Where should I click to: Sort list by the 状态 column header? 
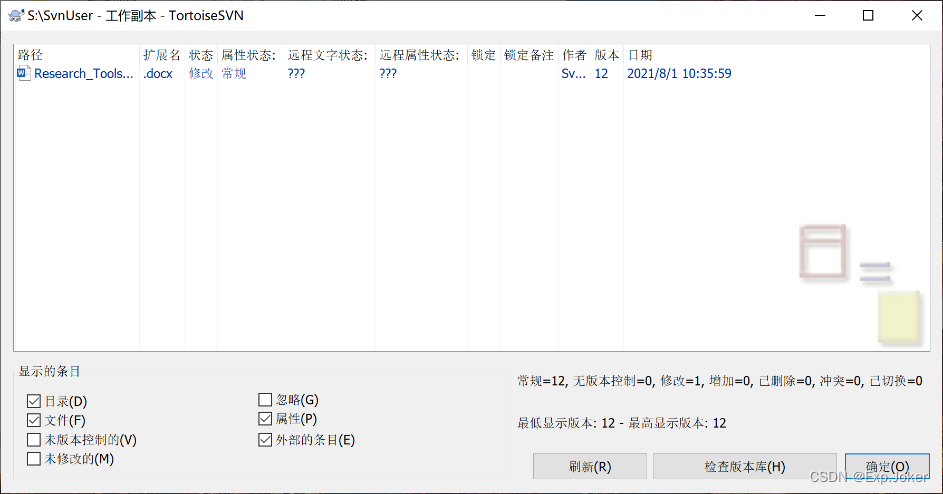tap(201, 55)
